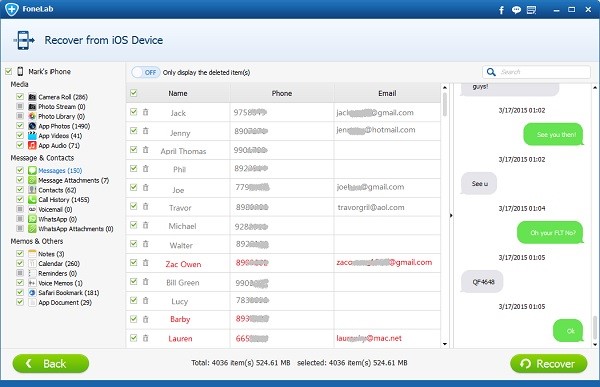Image resolution: width=600 pixels, height=387 pixels.
Task: Open the Facebook share icon
Action: tap(501, 10)
